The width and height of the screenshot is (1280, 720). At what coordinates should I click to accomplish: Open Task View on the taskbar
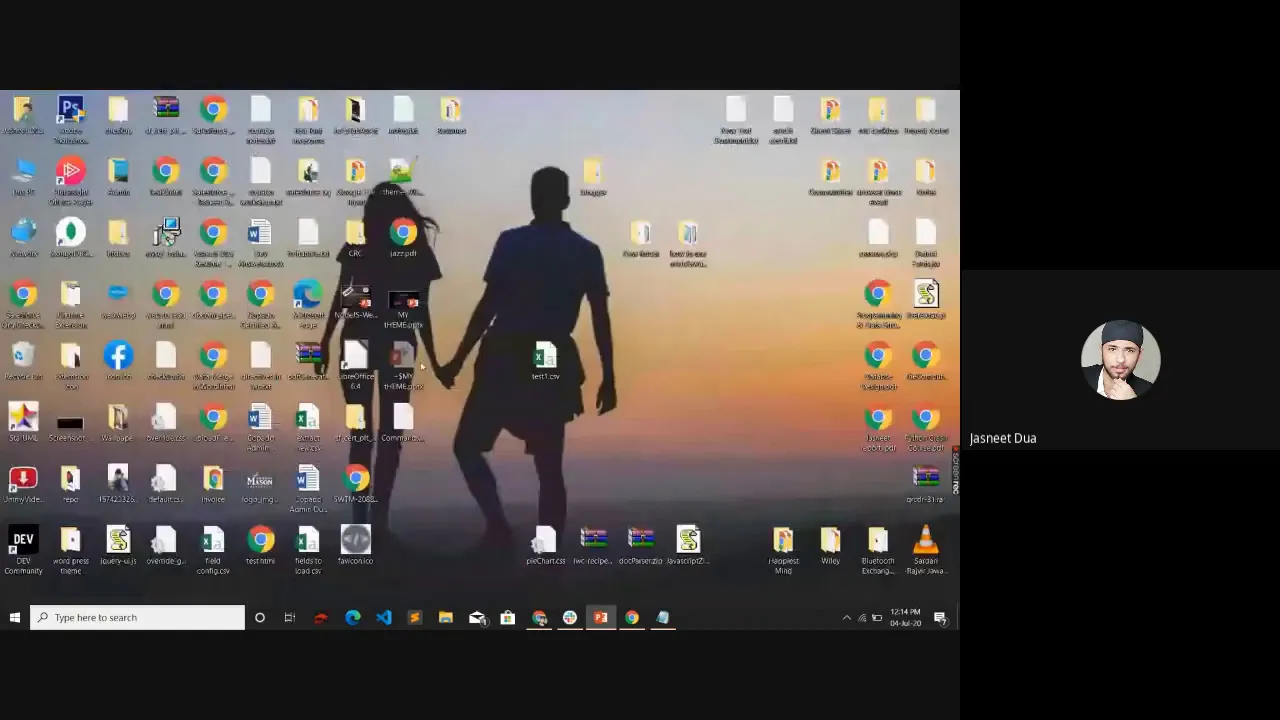click(290, 618)
